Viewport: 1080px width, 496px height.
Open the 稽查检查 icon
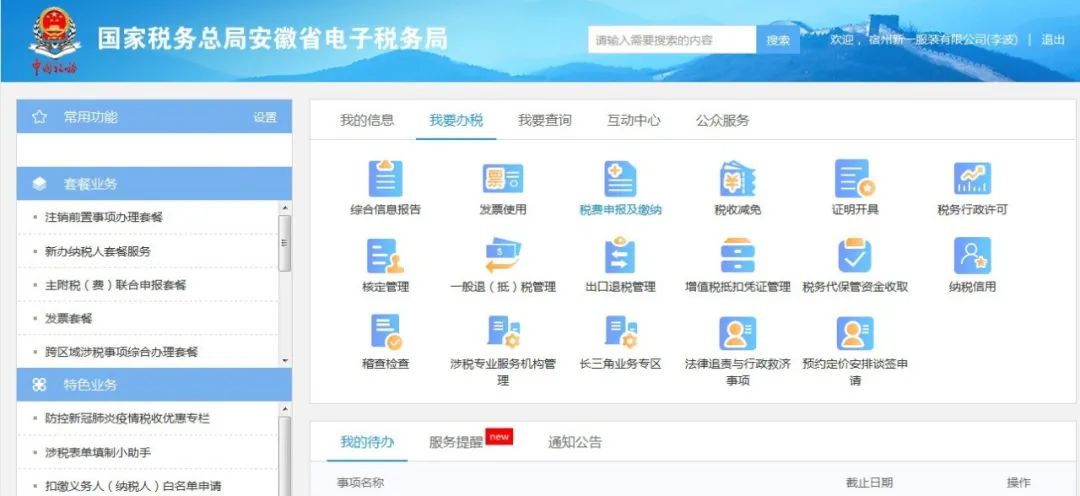(x=385, y=333)
